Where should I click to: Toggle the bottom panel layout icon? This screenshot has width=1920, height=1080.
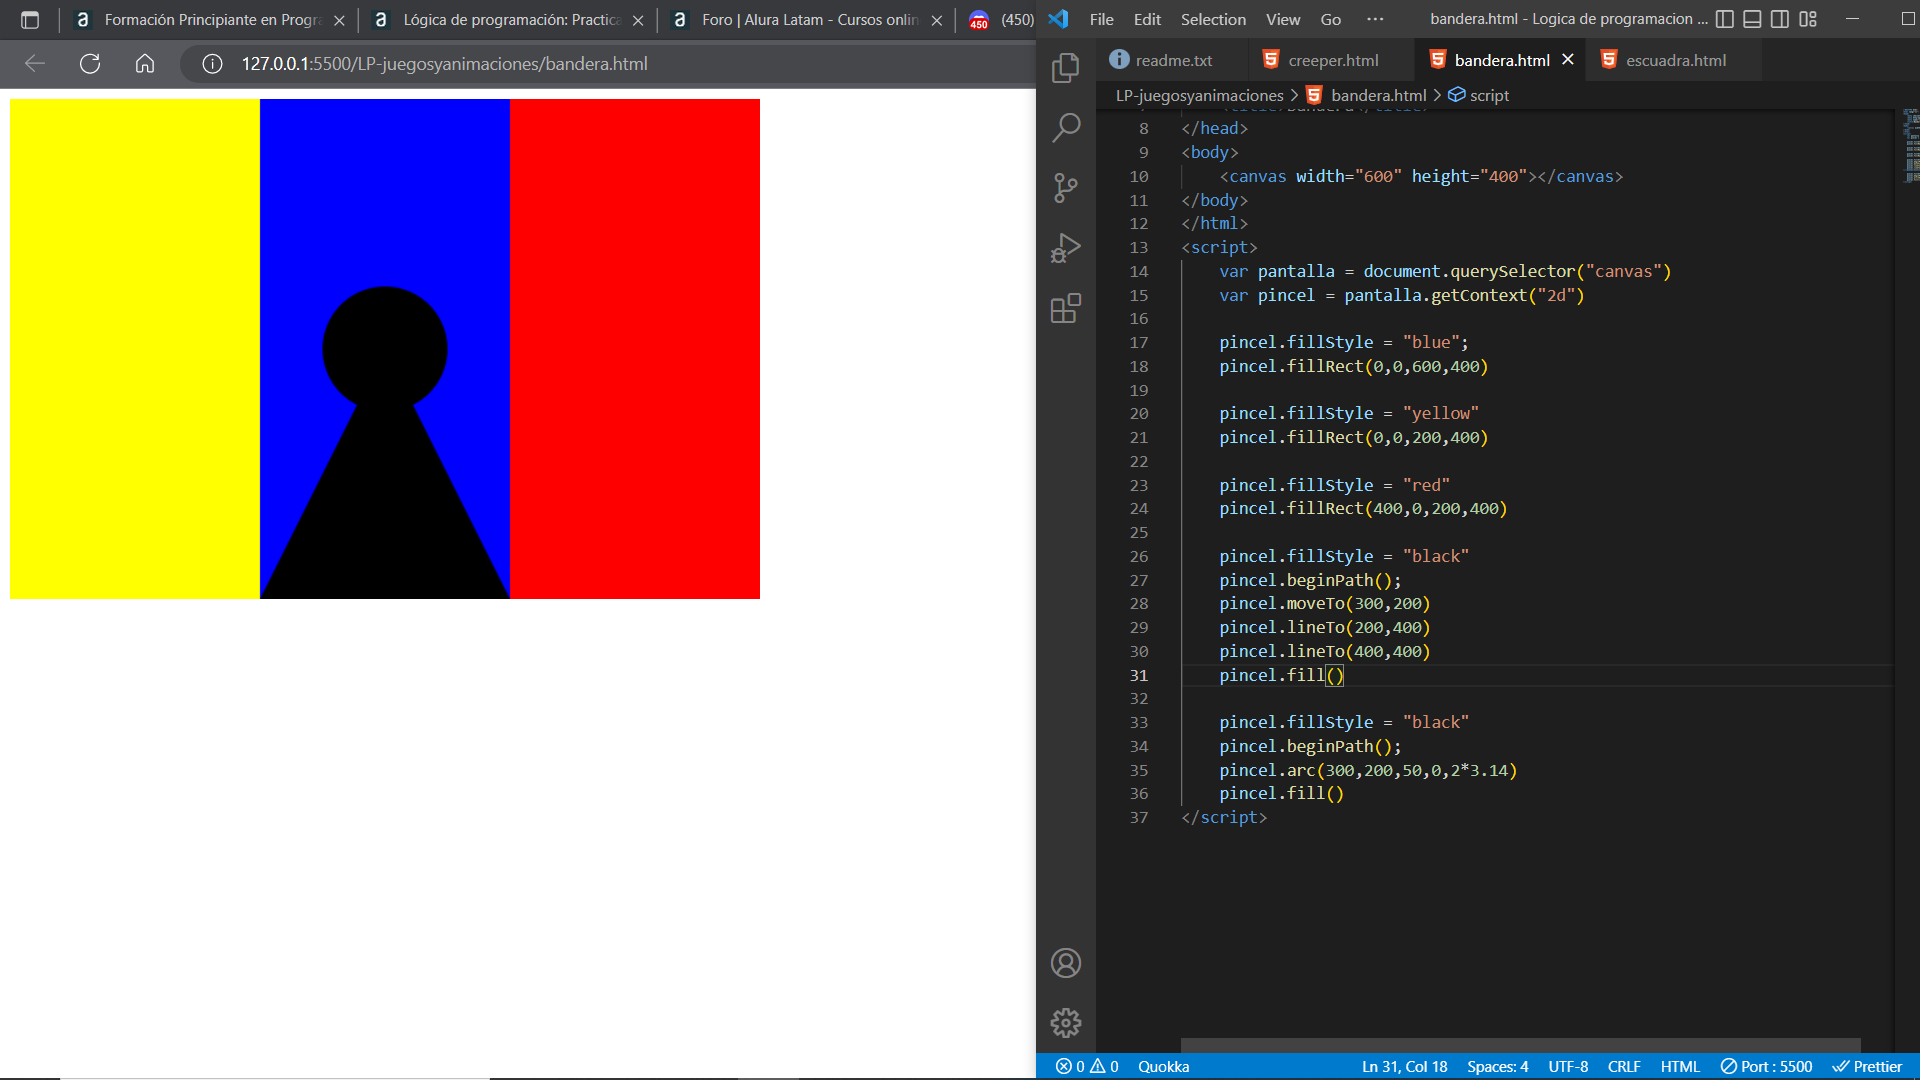point(1752,19)
